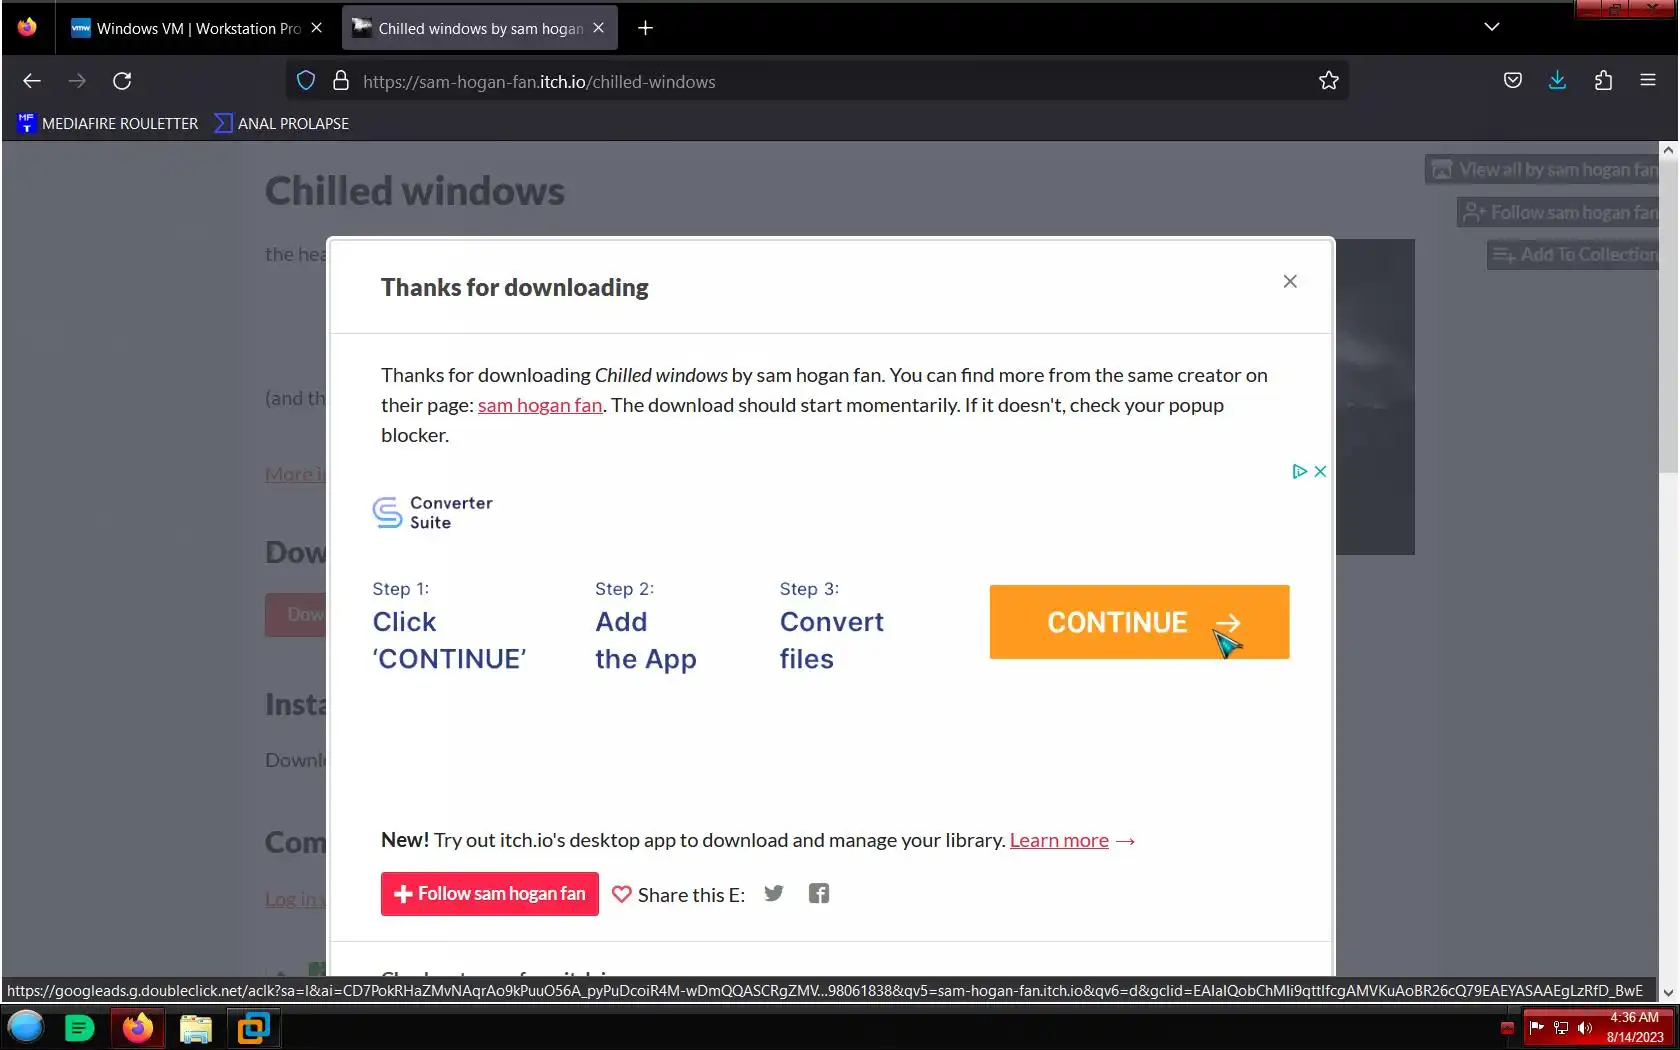Click the network tray icon
The height and width of the screenshot is (1050, 1680).
[1561, 1027]
